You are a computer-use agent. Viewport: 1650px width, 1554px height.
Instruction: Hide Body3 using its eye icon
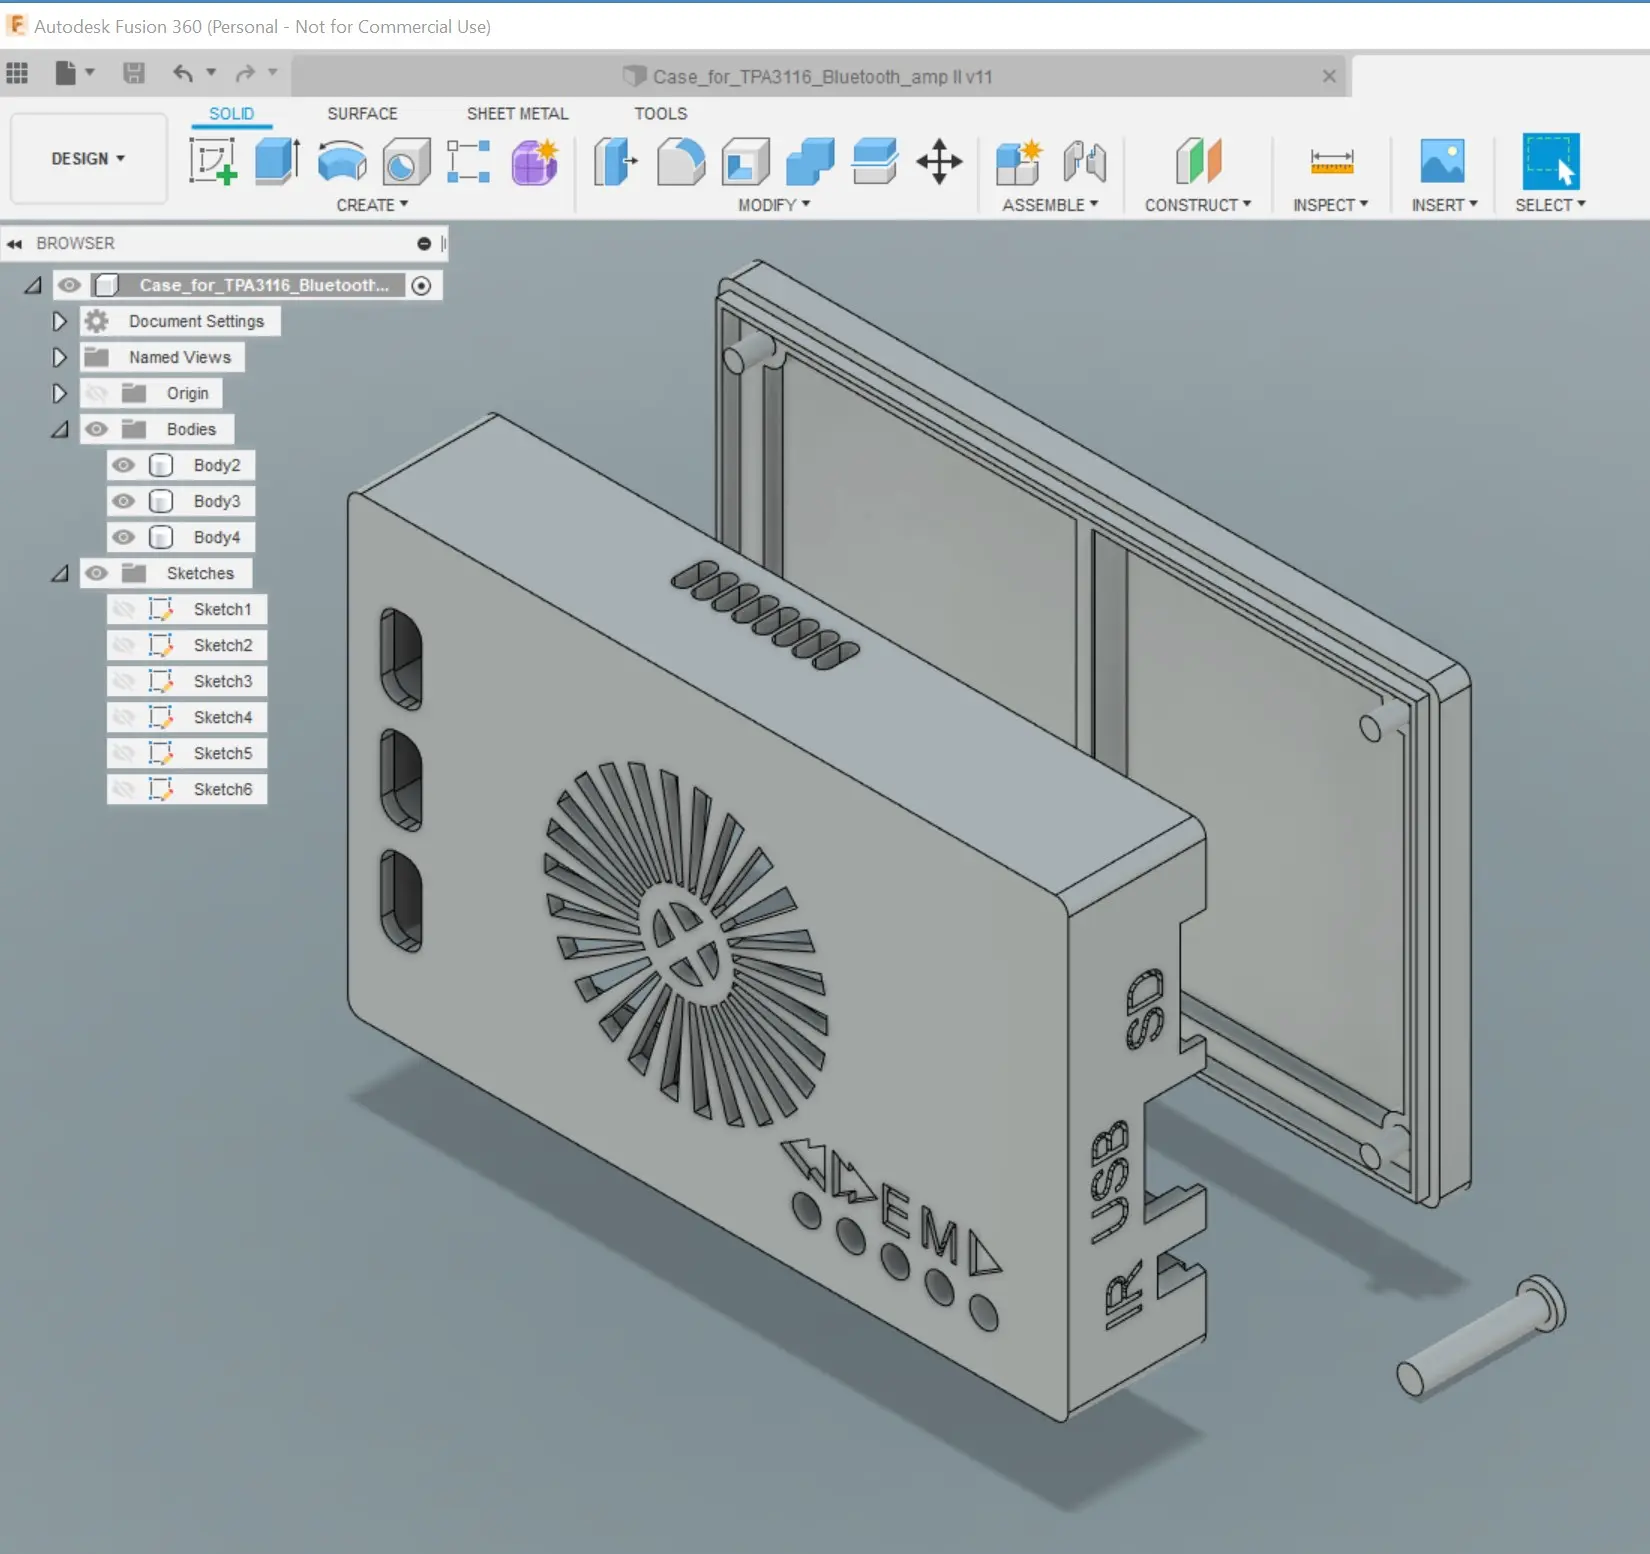tap(123, 501)
